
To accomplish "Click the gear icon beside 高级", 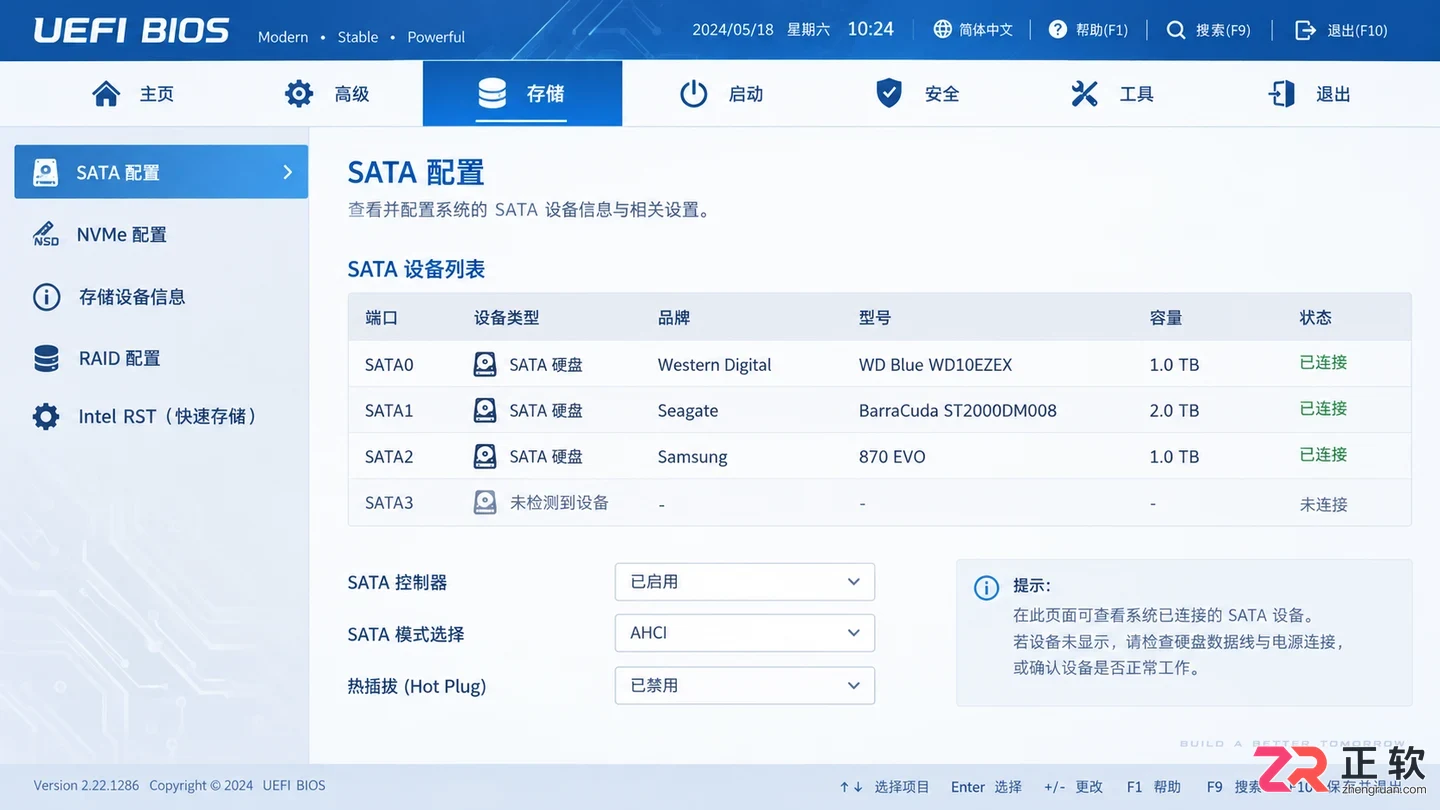I will coord(299,94).
